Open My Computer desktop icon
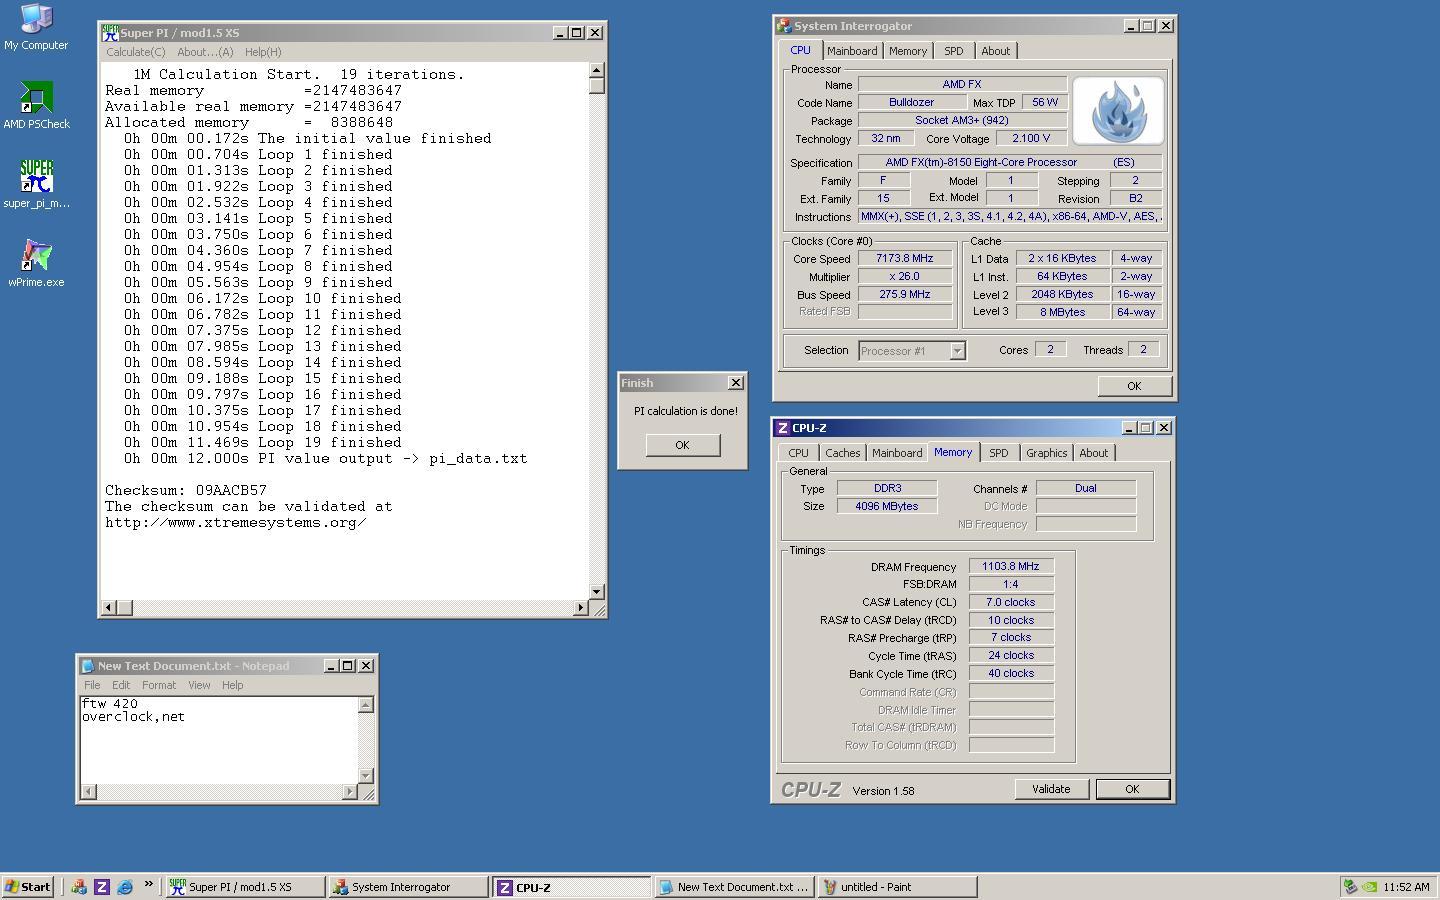The height and width of the screenshot is (900, 1440). (36, 27)
